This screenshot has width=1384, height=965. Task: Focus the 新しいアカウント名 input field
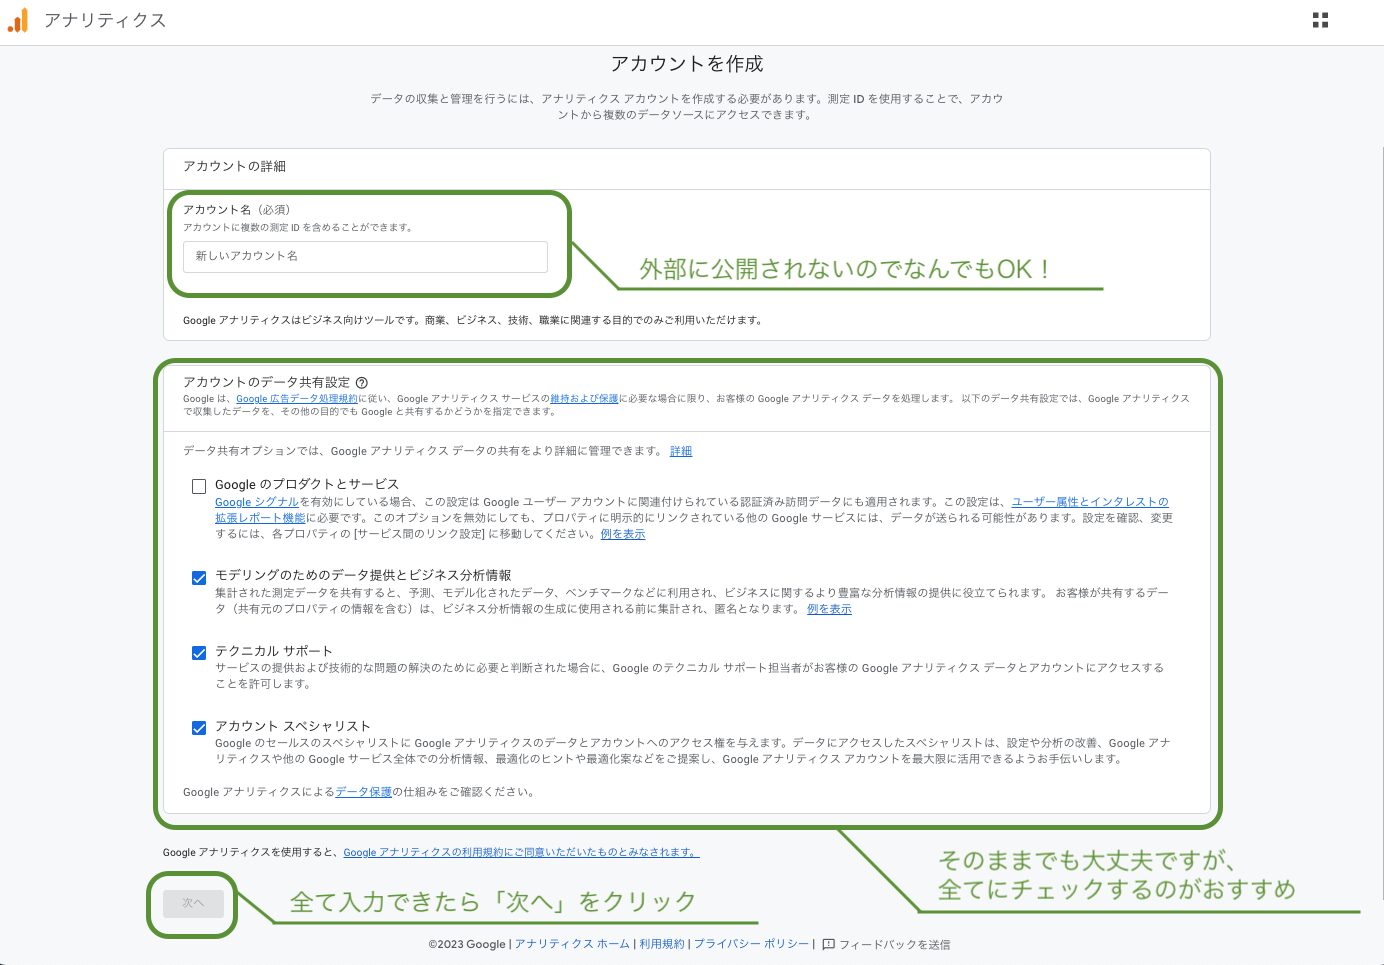tap(365, 256)
